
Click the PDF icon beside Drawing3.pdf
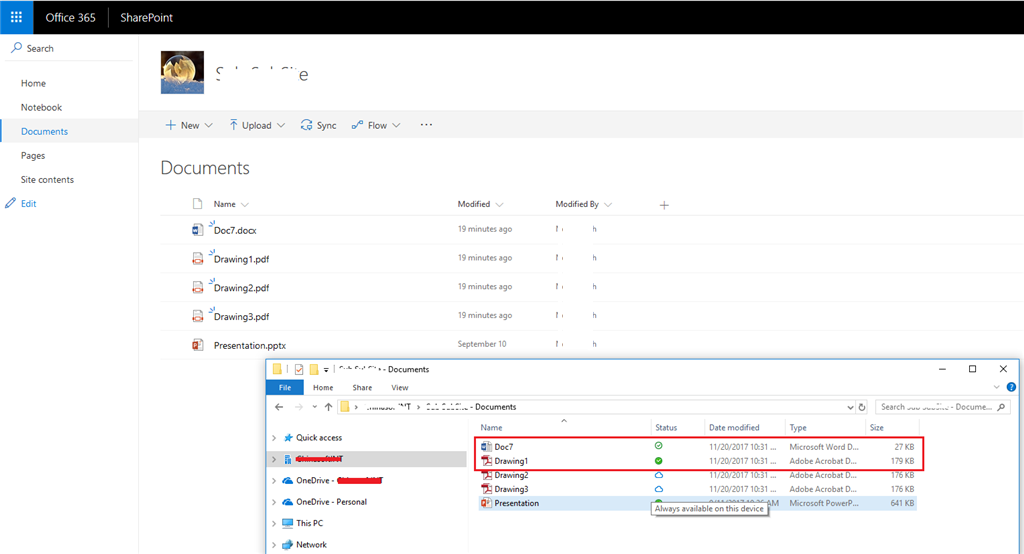pos(197,316)
